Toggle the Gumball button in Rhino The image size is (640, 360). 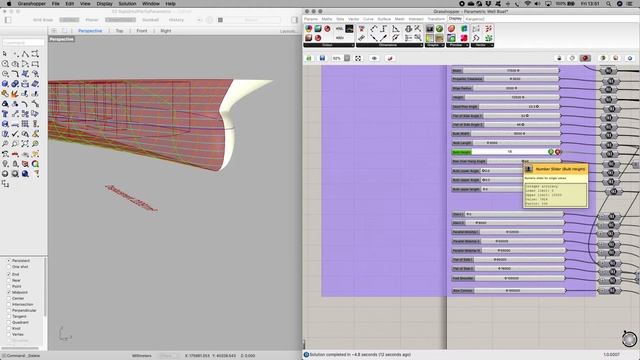click(151, 20)
